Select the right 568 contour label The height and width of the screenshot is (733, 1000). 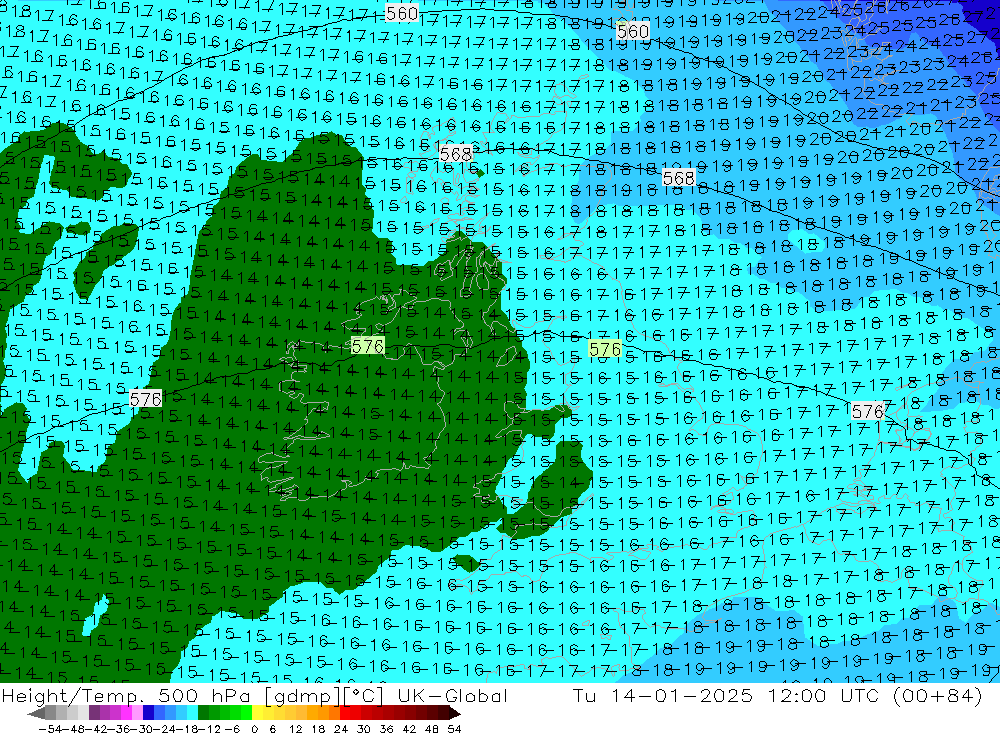coord(679,178)
